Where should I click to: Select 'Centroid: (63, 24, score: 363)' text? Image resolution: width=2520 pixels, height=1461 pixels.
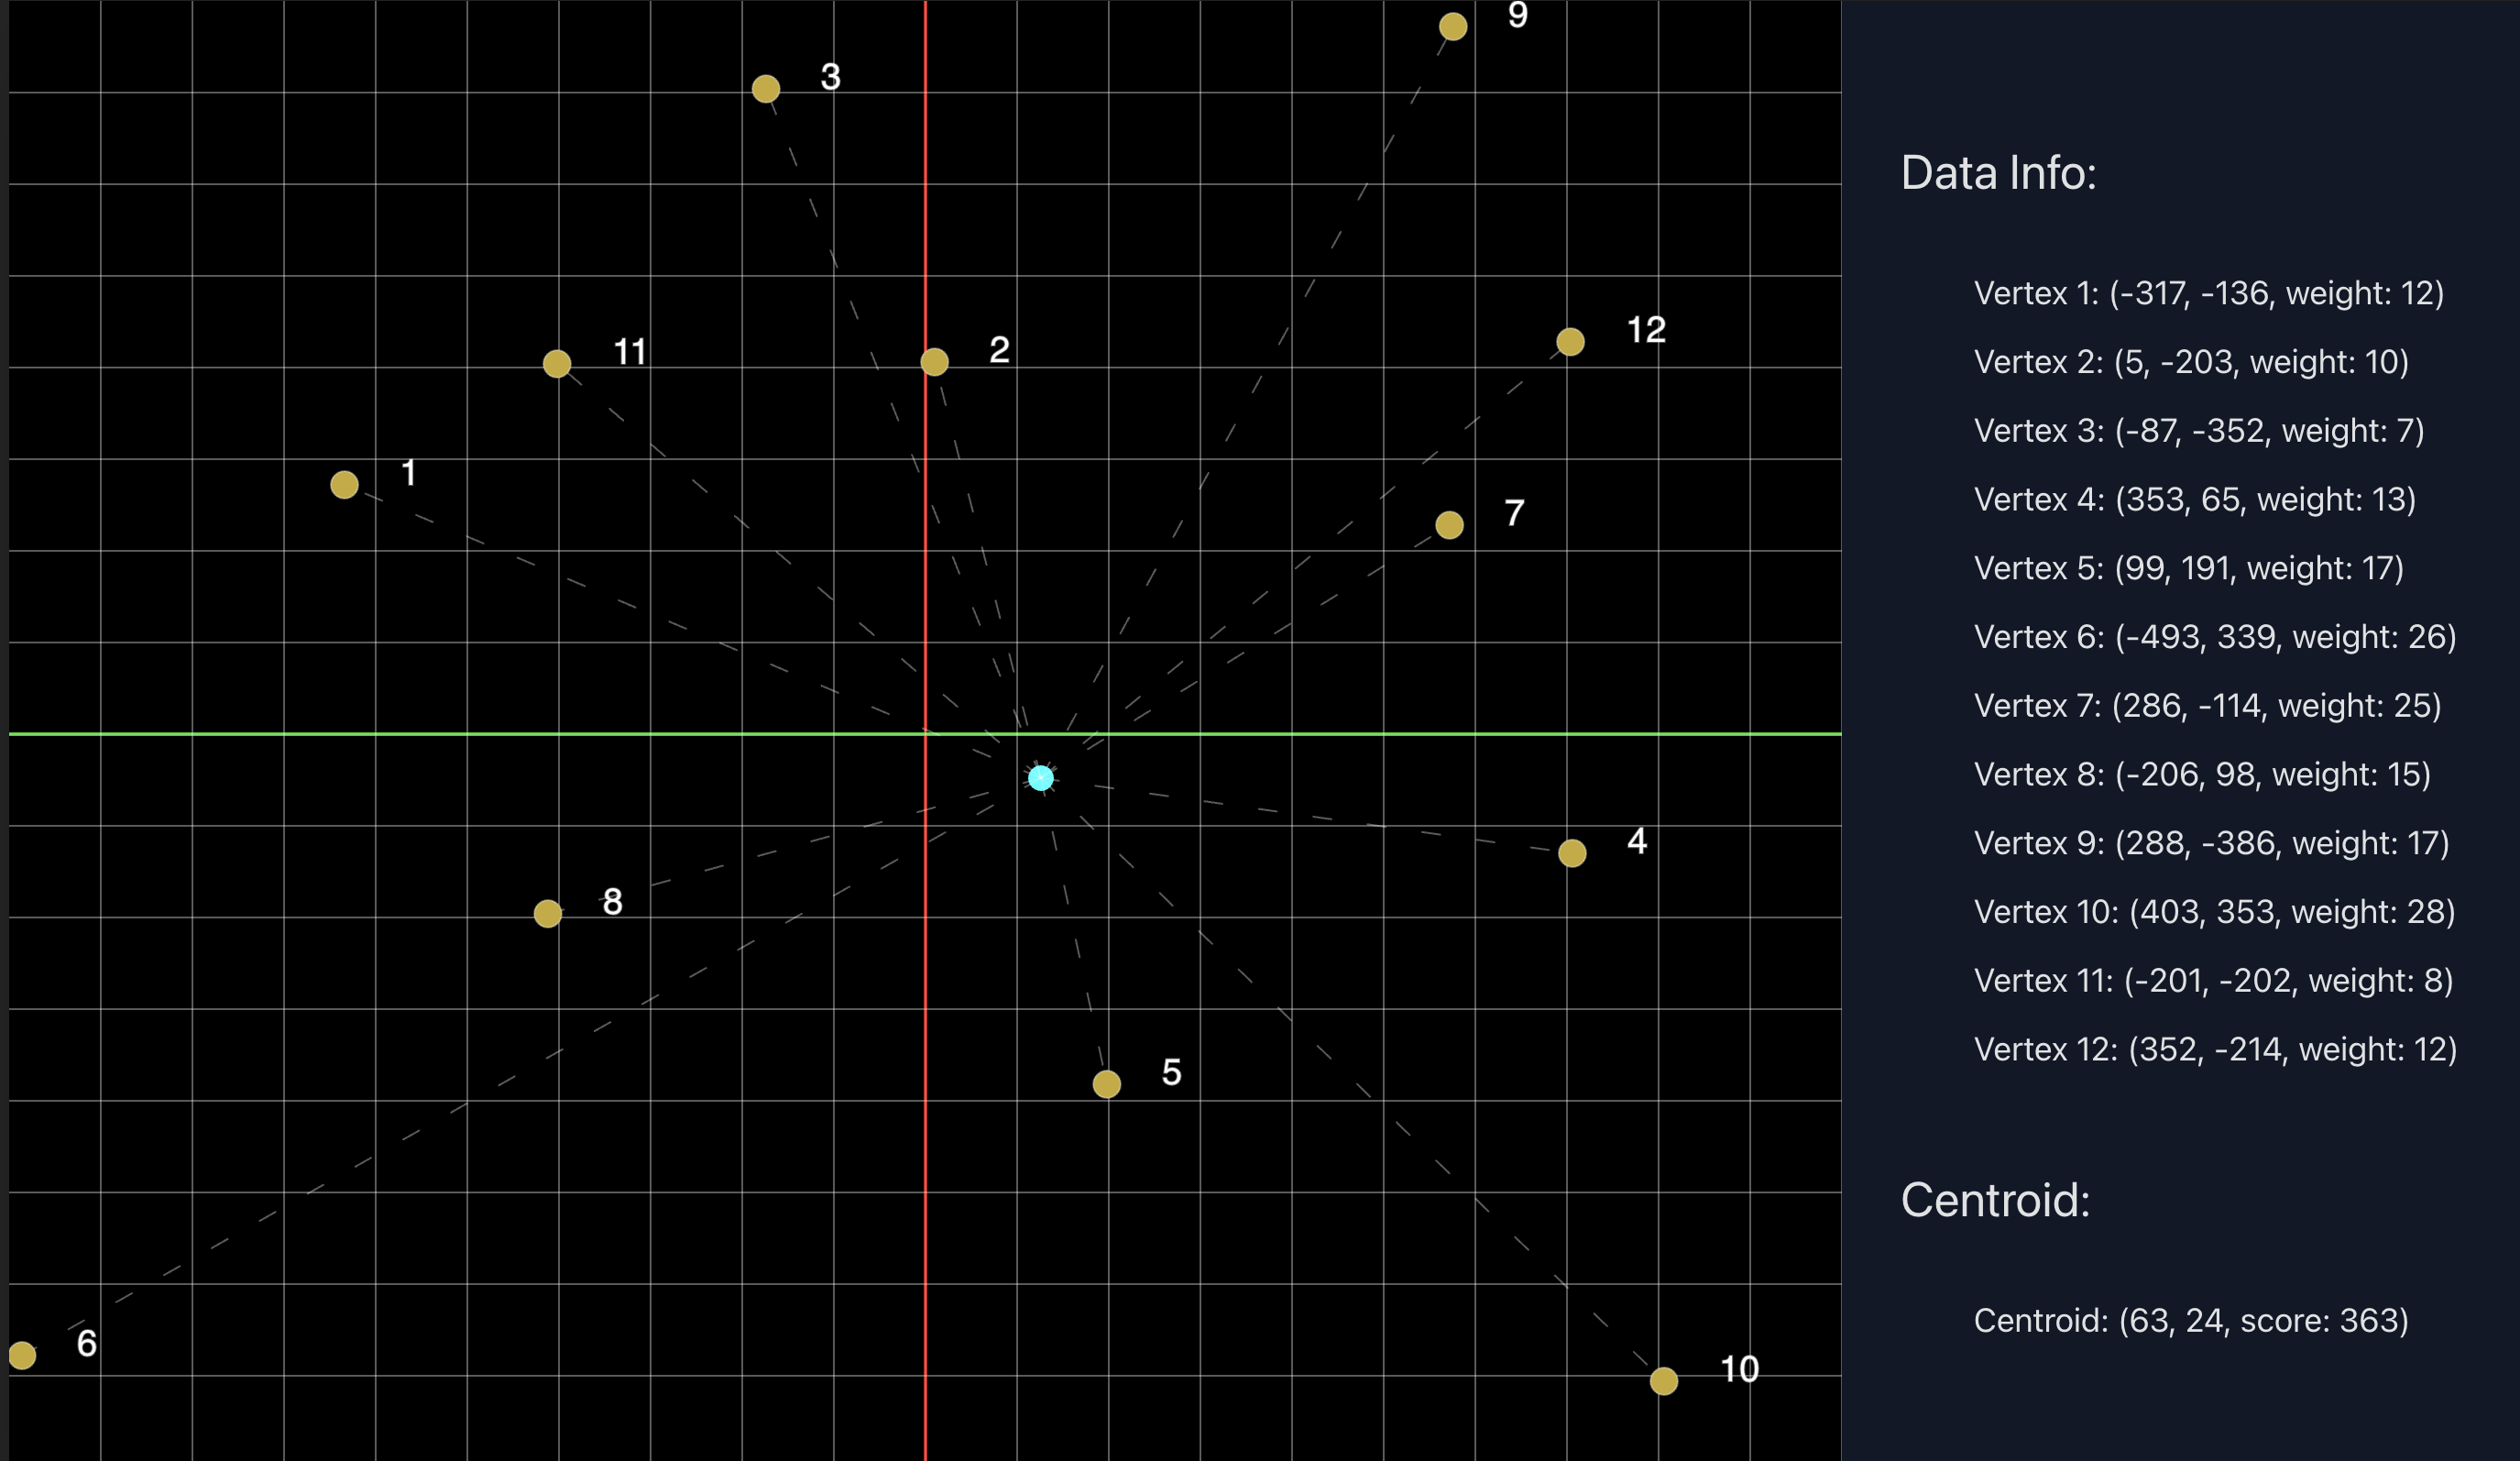point(2191,1321)
